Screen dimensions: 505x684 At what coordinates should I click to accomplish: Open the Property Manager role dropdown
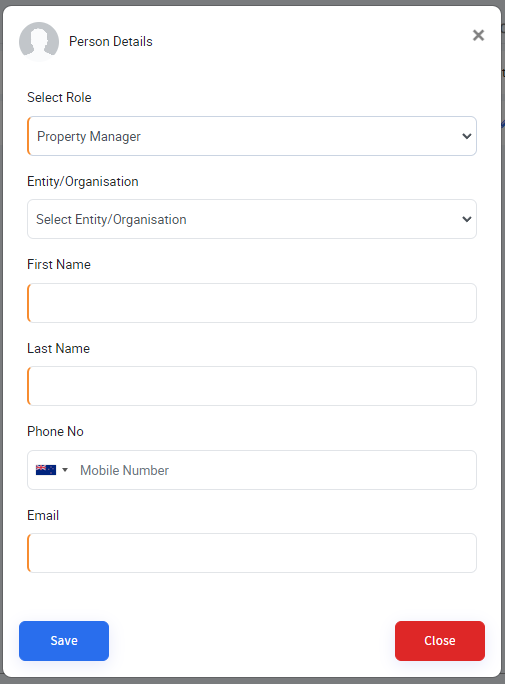[x=252, y=136]
